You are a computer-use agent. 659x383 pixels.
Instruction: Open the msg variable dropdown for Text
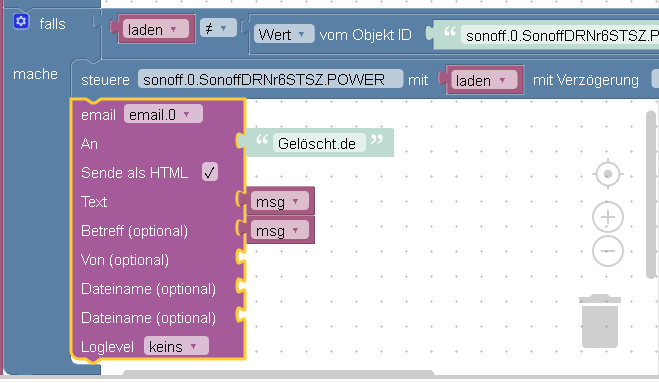(x=279, y=202)
